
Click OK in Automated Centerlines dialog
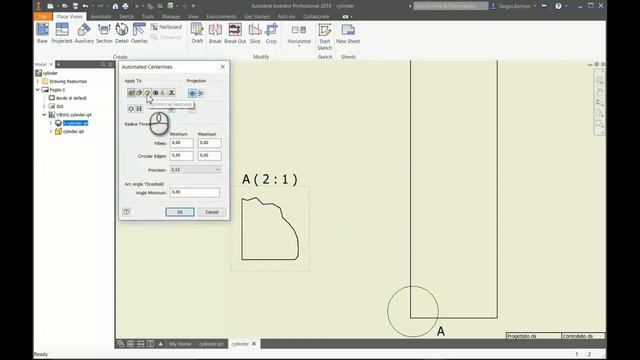tap(180, 212)
